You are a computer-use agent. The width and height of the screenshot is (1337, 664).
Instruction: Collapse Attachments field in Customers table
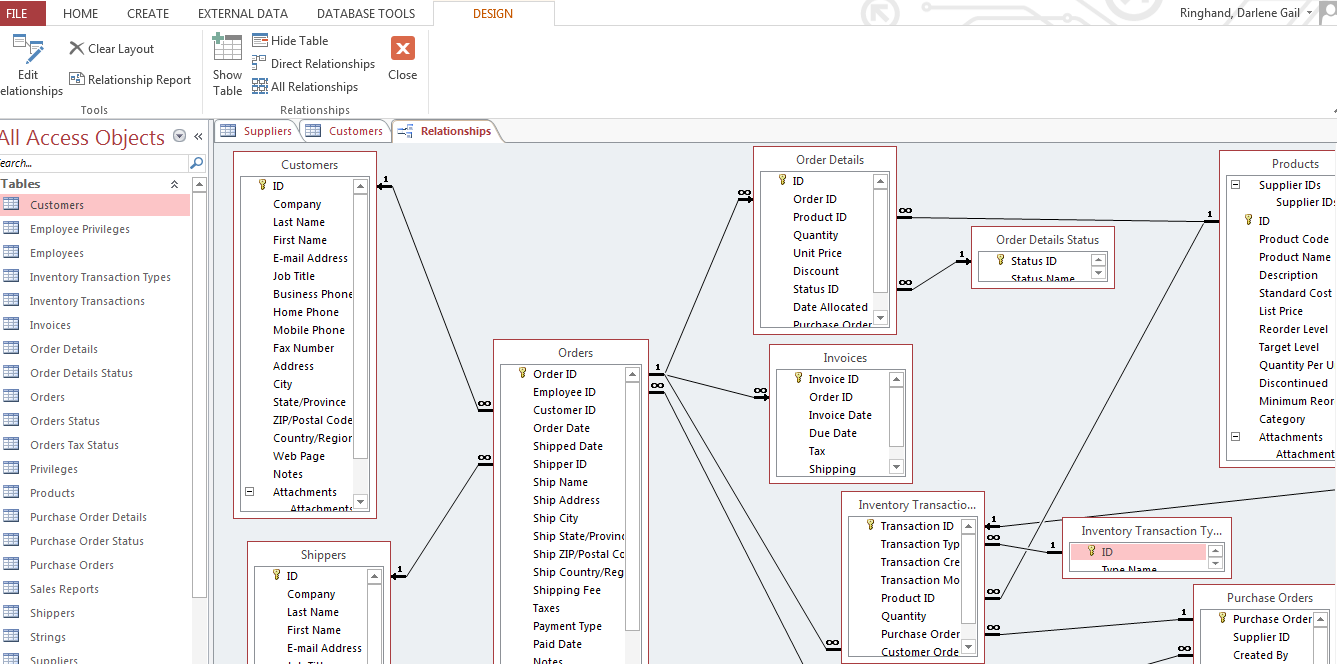pos(250,492)
